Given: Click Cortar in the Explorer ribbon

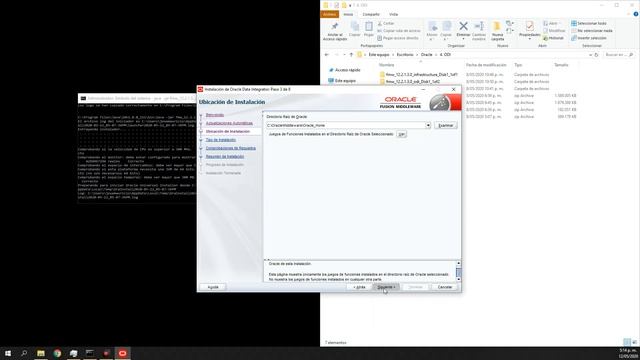Looking at the screenshot, I should (386, 24).
